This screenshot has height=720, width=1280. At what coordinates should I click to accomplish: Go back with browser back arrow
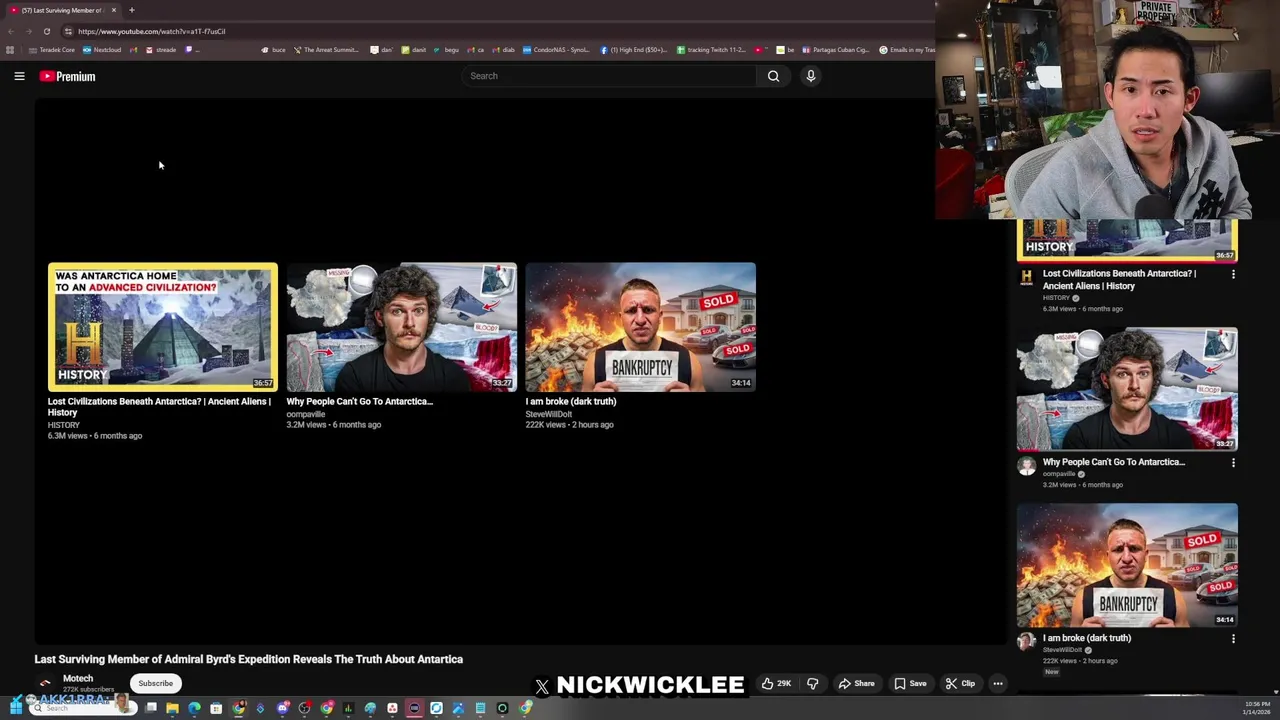(11, 31)
